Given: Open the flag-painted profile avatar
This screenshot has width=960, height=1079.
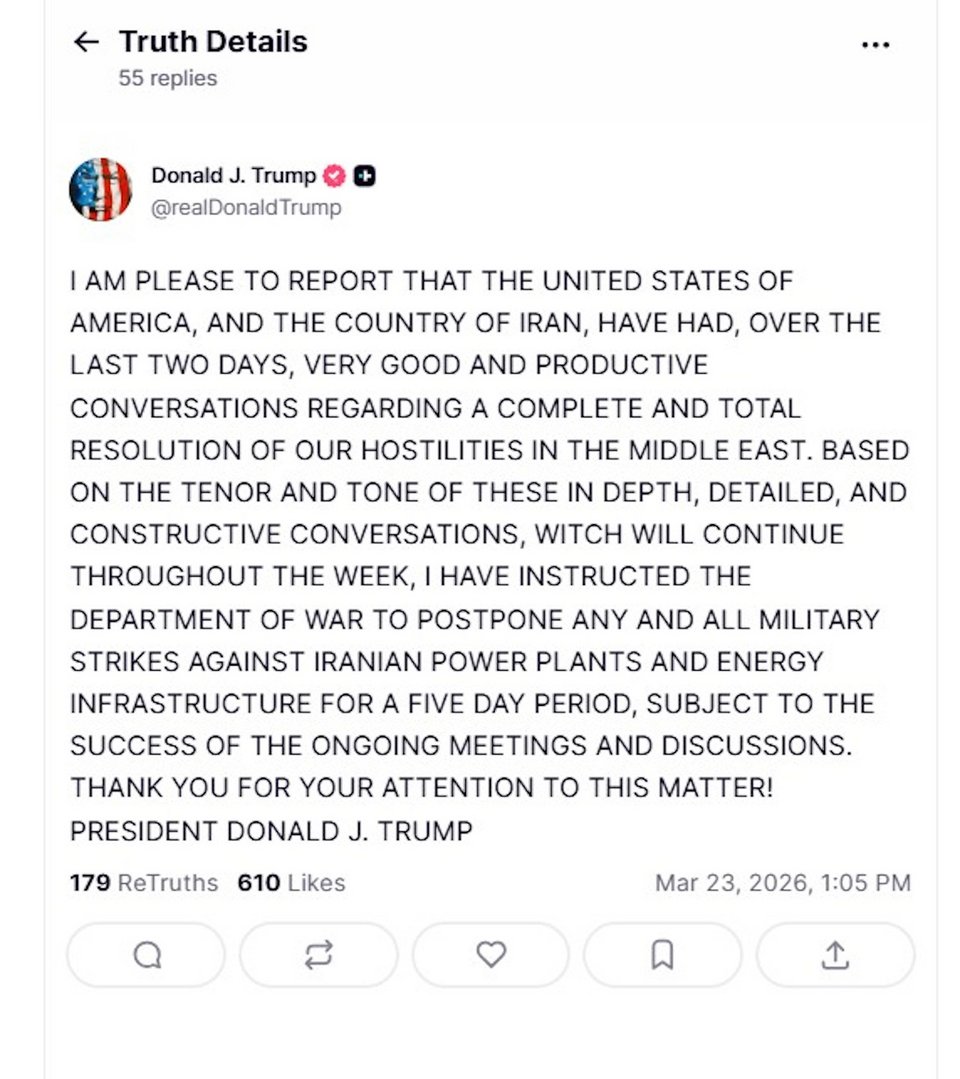Looking at the screenshot, I should (x=101, y=189).
